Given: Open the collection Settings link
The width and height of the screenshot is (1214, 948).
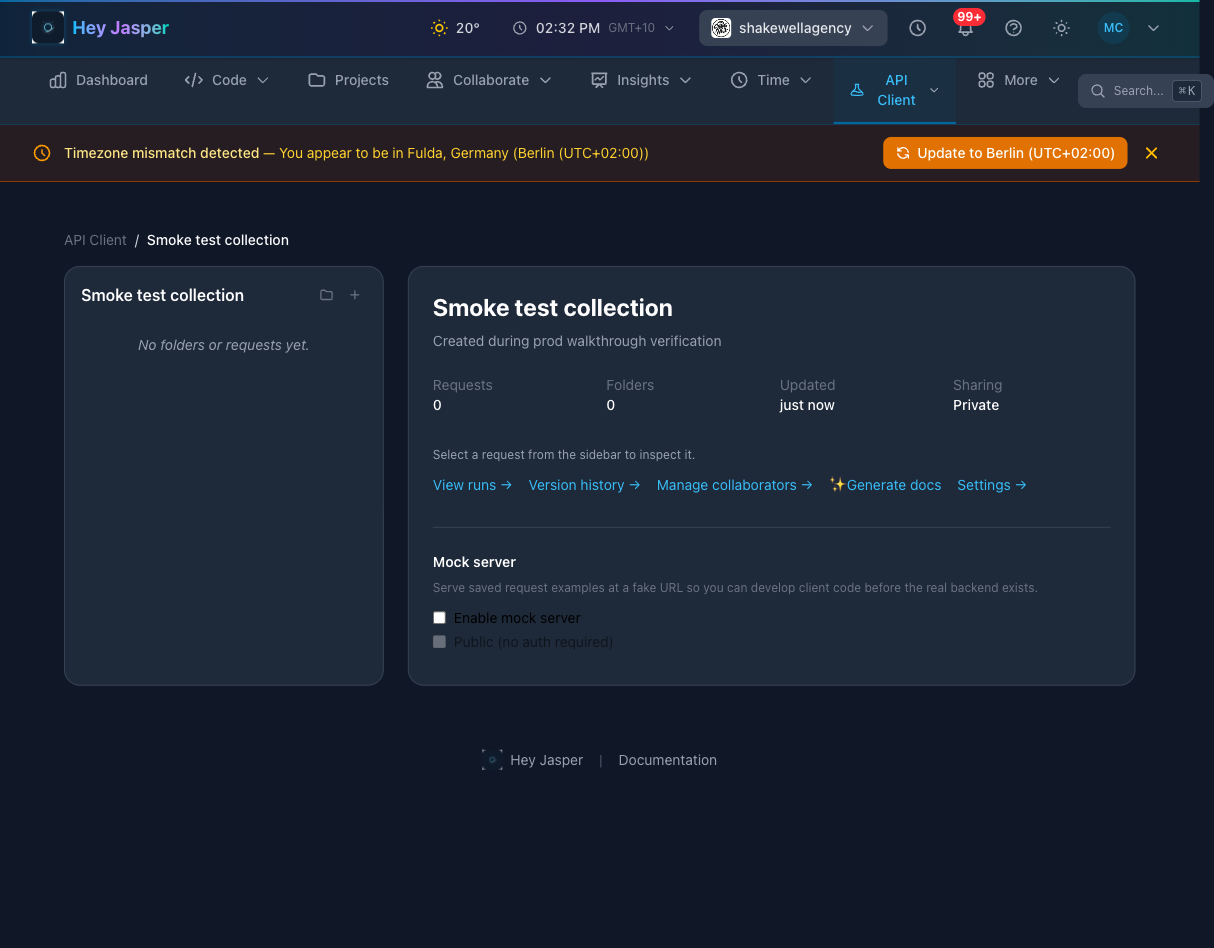Looking at the screenshot, I should pyautogui.click(x=992, y=485).
